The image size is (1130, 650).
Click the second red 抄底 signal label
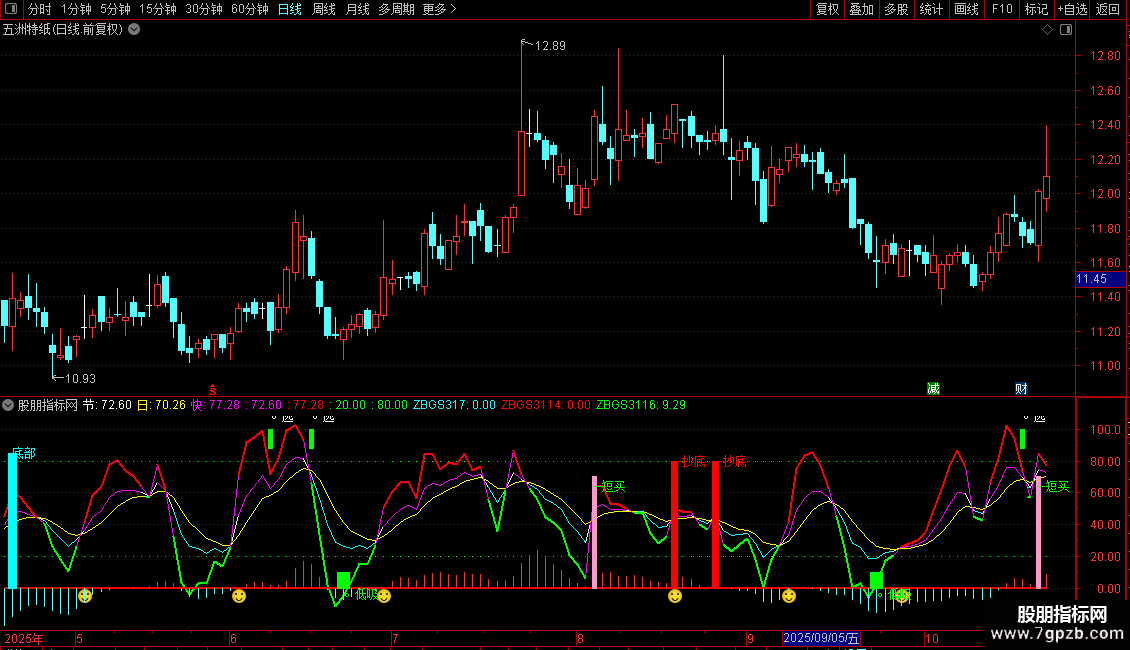coord(734,461)
